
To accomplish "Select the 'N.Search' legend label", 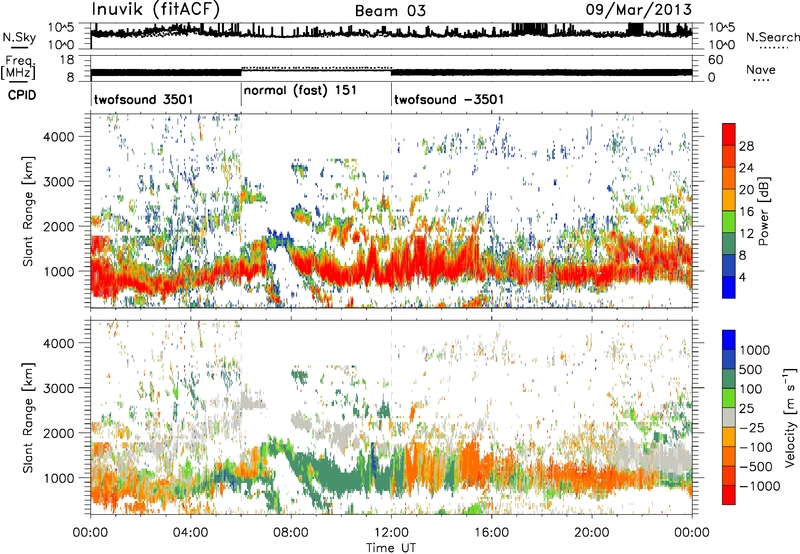I will click(x=772, y=37).
